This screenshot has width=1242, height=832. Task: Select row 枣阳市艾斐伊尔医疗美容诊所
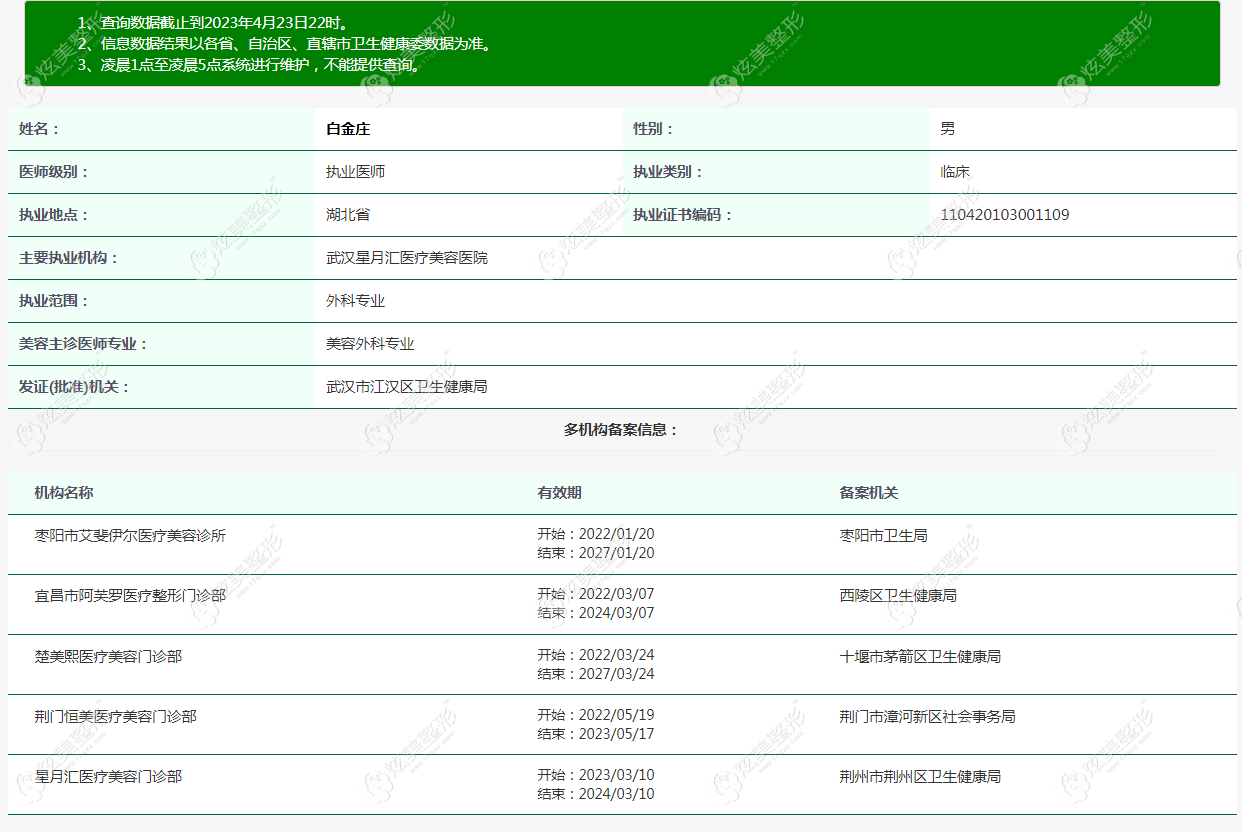pos(622,544)
